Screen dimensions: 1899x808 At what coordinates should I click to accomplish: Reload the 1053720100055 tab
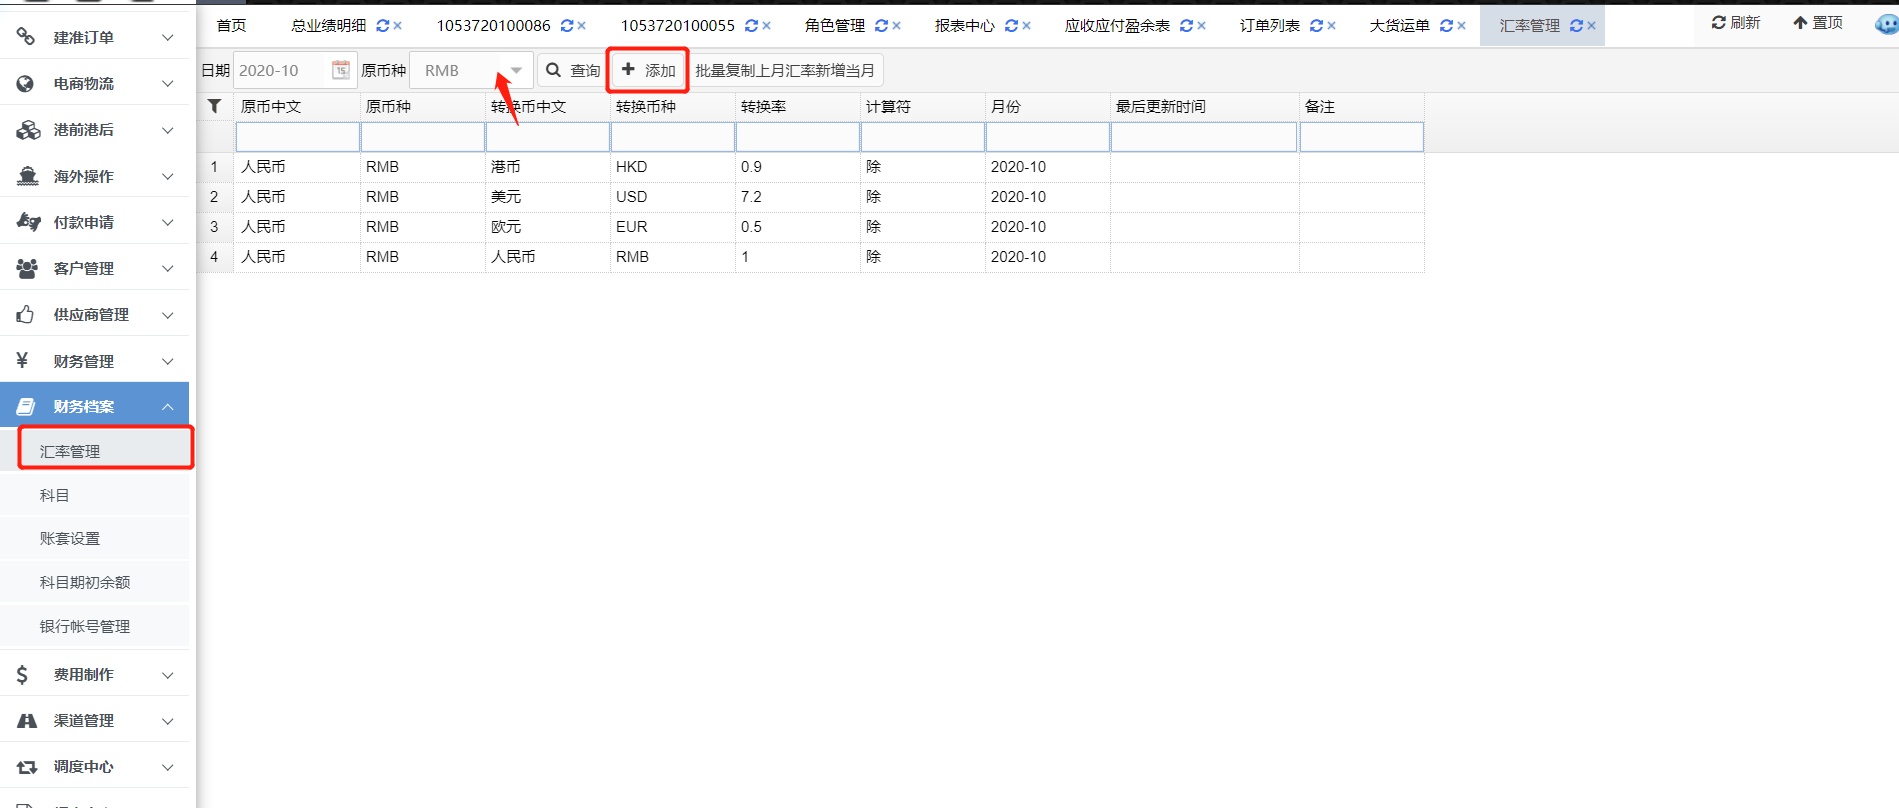coord(751,25)
